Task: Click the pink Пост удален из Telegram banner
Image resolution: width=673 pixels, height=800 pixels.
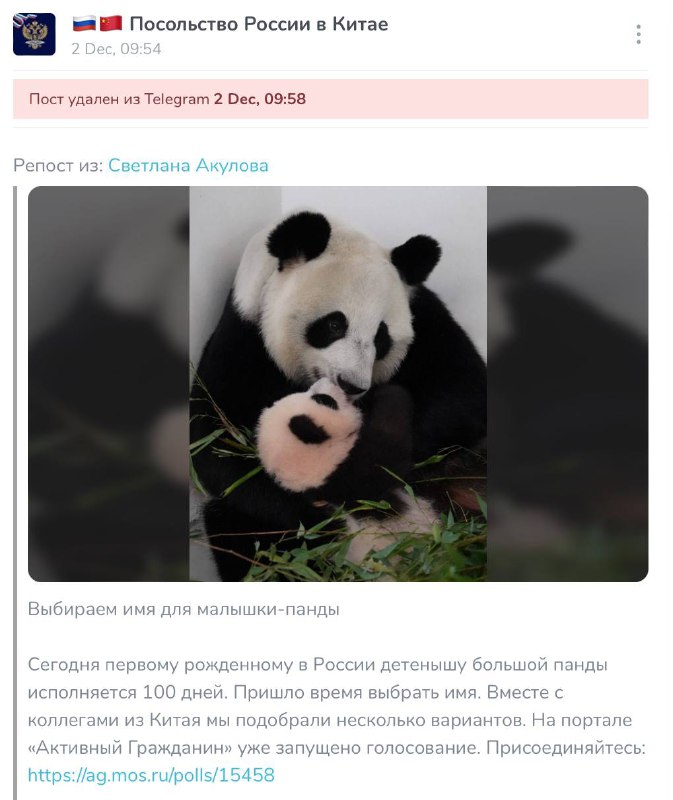Action: [x=331, y=99]
